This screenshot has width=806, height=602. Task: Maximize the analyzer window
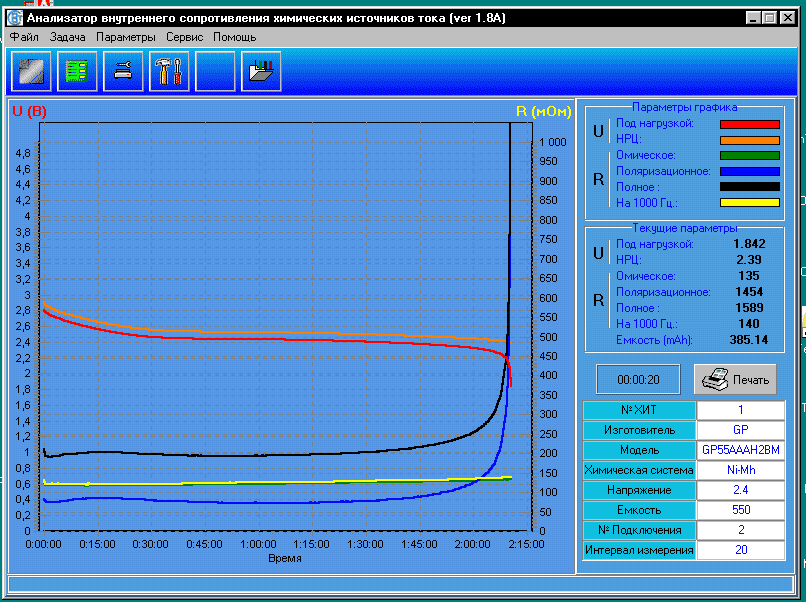[770, 18]
